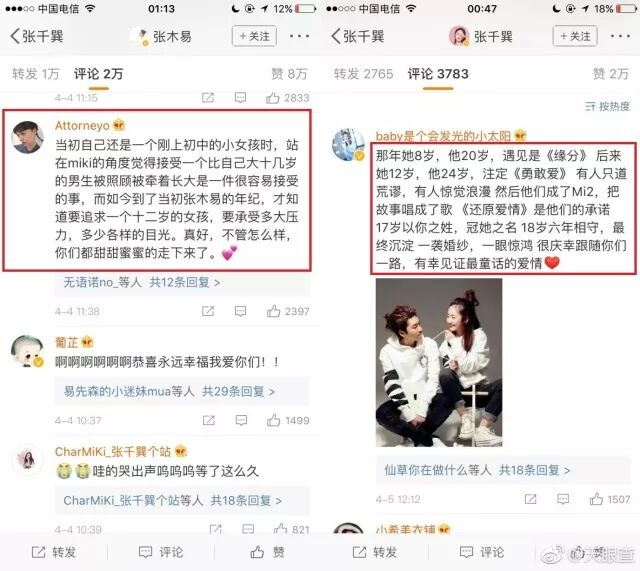Follow 张木易 with the +关注 button
The height and width of the screenshot is (571, 640).
(254, 36)
